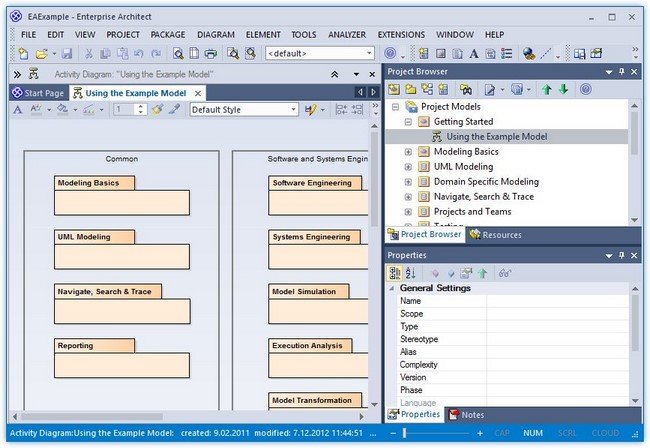Move item up with green up arrow
The height and width of the screenshot is (448, 650).
tap(547, 89)
